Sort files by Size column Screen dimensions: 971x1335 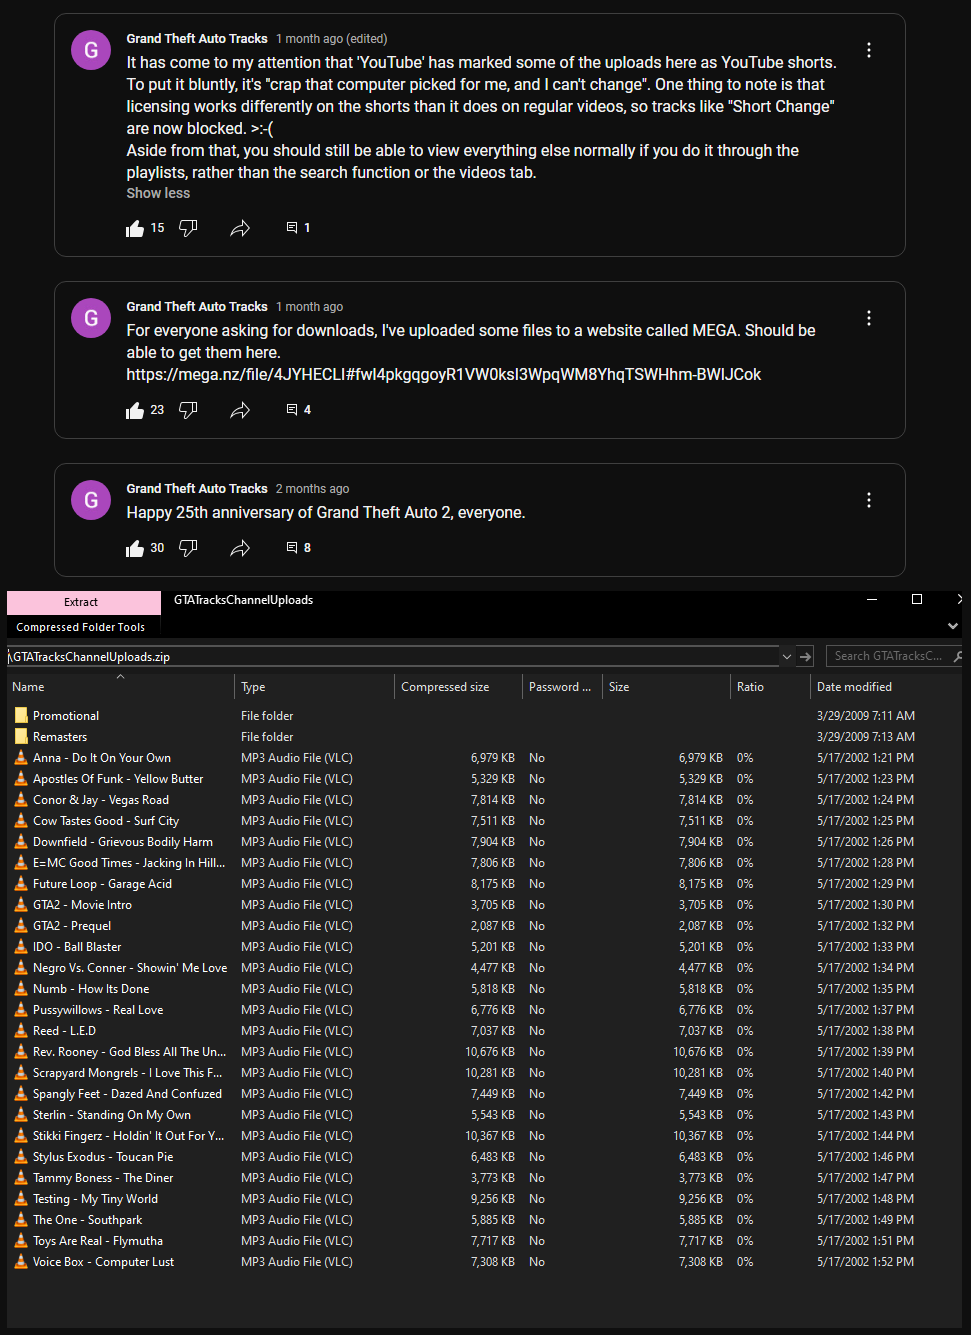pyautogui.click(x=667, y=687)
